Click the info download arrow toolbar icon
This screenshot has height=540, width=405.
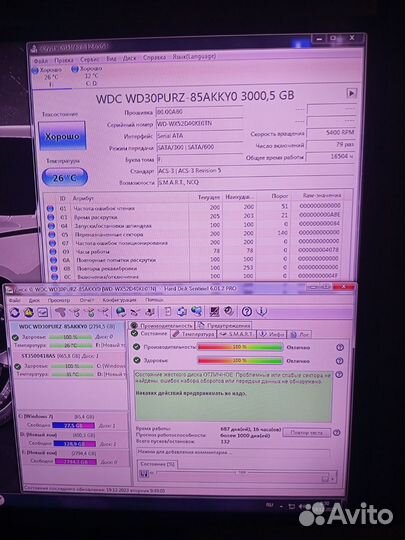[262, 311]
